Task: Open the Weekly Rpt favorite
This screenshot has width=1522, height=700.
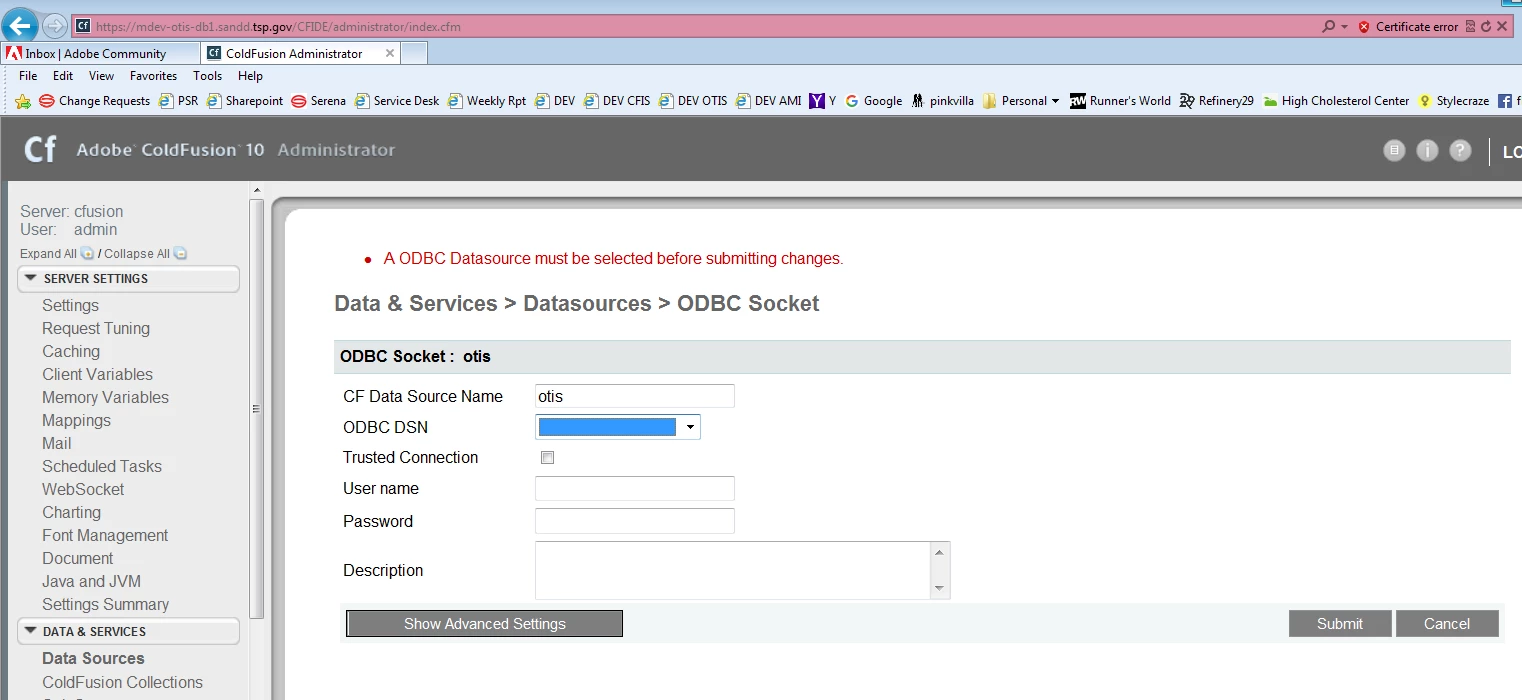Action: coord(487,101)
